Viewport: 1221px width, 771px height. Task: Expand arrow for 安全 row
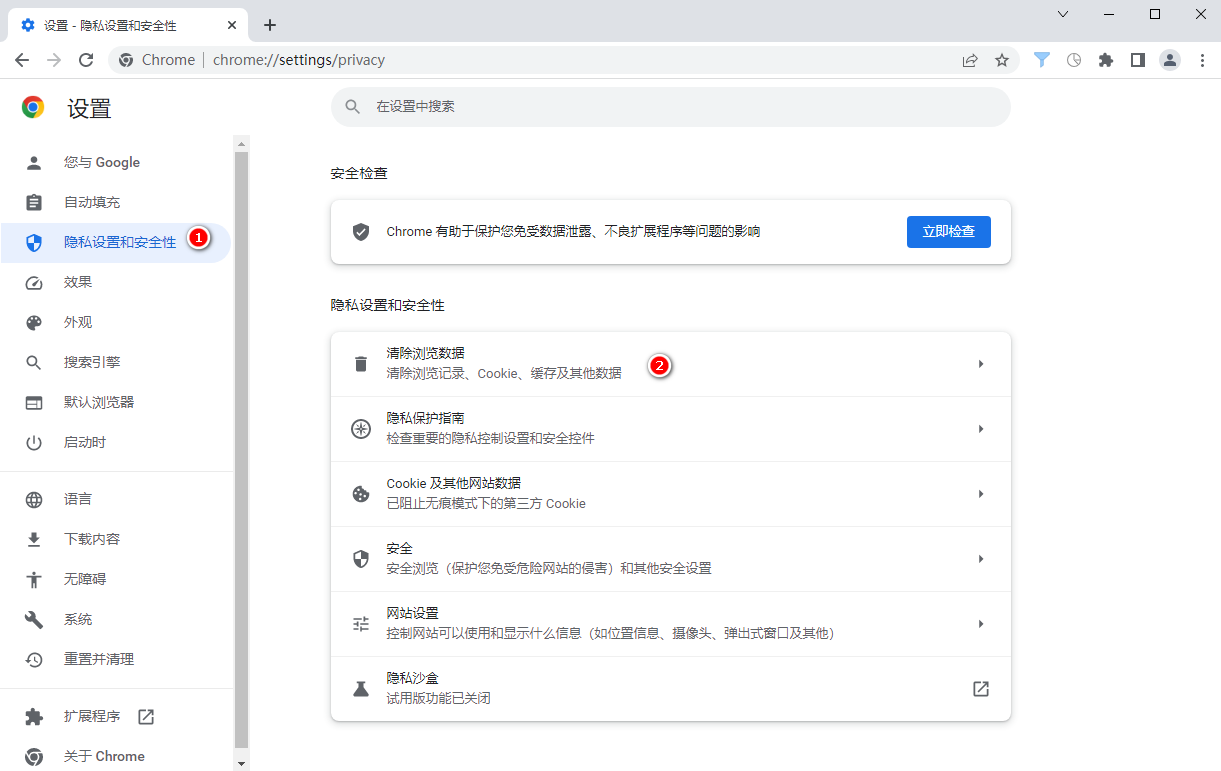pyautogui.click(x=981, y=559)
